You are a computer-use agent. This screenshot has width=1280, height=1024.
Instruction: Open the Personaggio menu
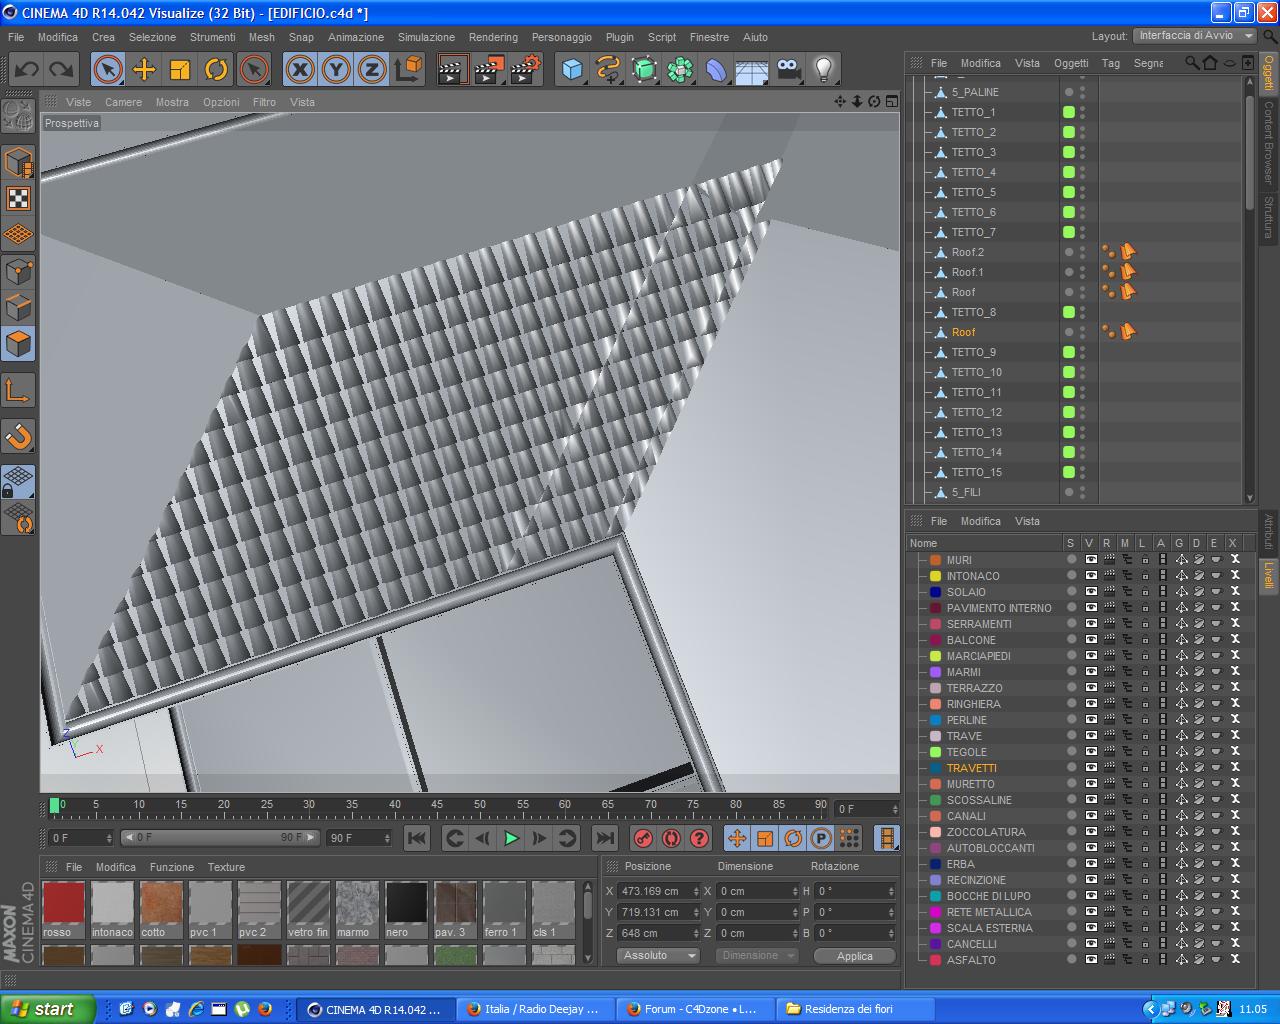point(562,37)
